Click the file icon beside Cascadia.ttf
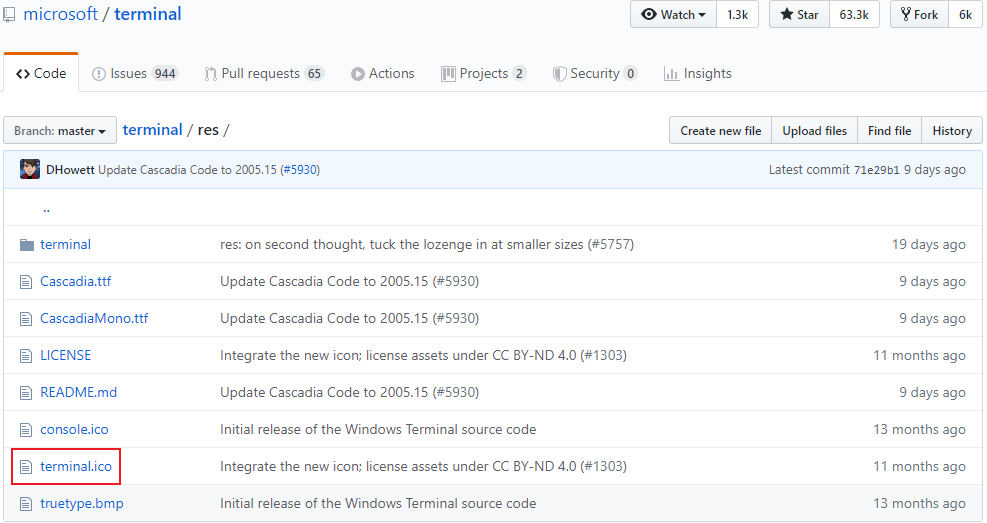Image resolution: width=987 pixels, height=523 pixels. click(26, 282)
